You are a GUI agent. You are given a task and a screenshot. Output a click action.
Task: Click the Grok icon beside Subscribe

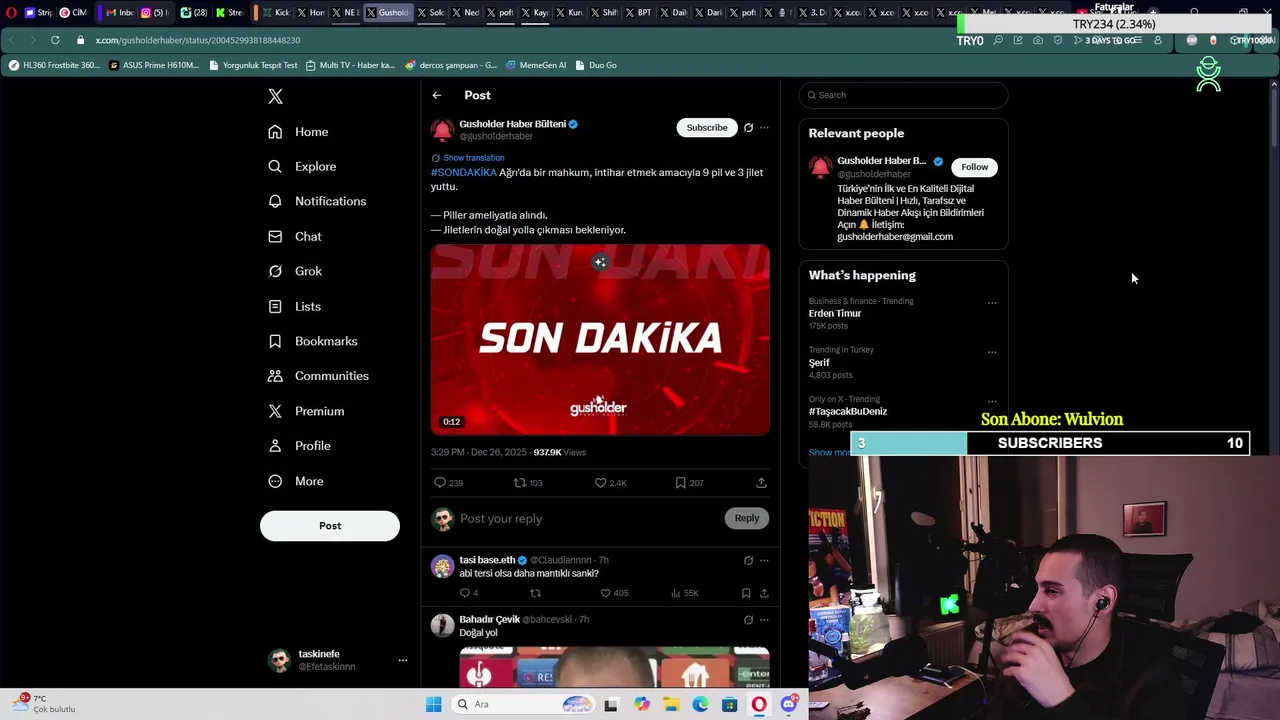click(748, 128)
